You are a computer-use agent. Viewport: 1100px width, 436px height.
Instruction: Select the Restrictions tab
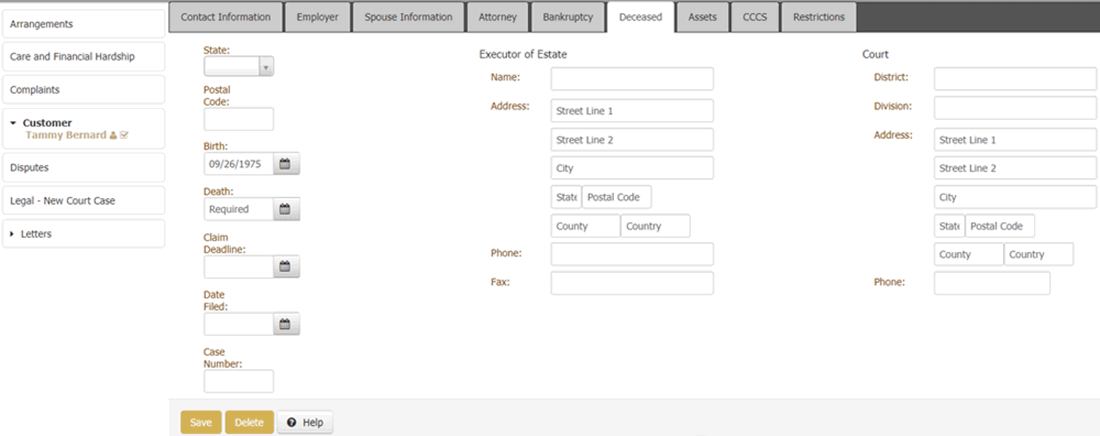pos(818,17)
